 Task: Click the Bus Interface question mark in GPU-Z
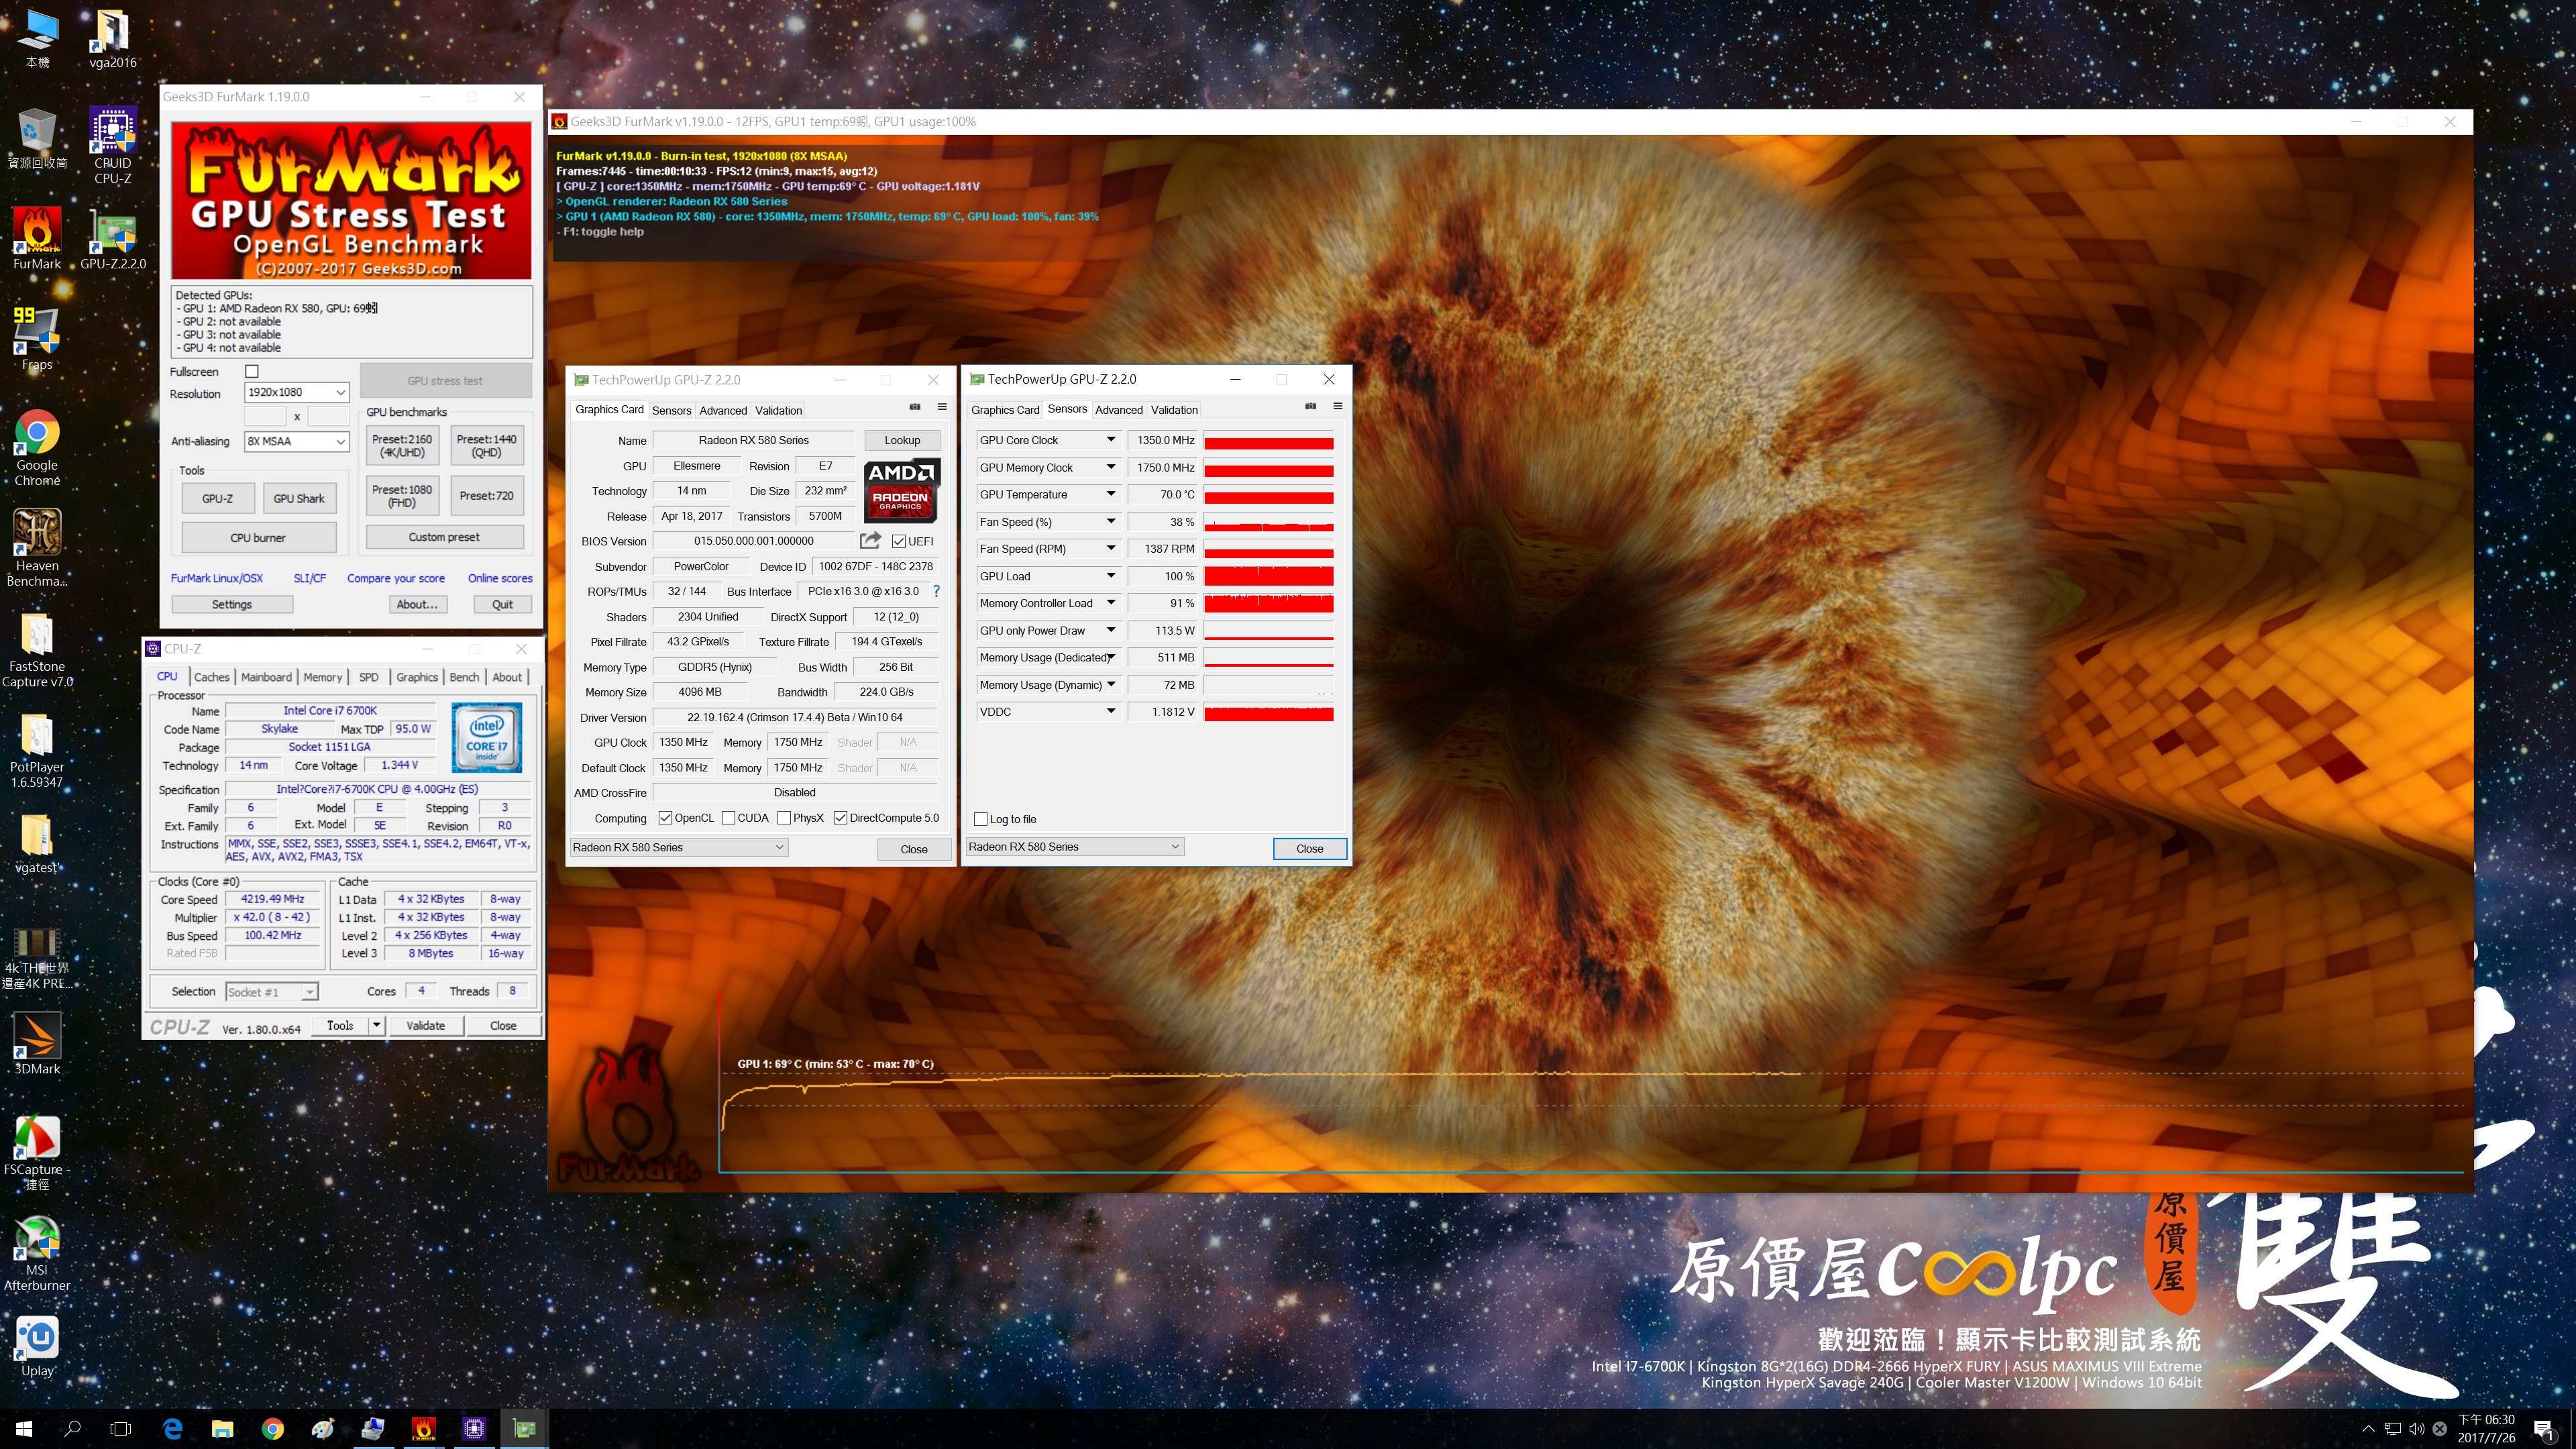coord(936,591)
